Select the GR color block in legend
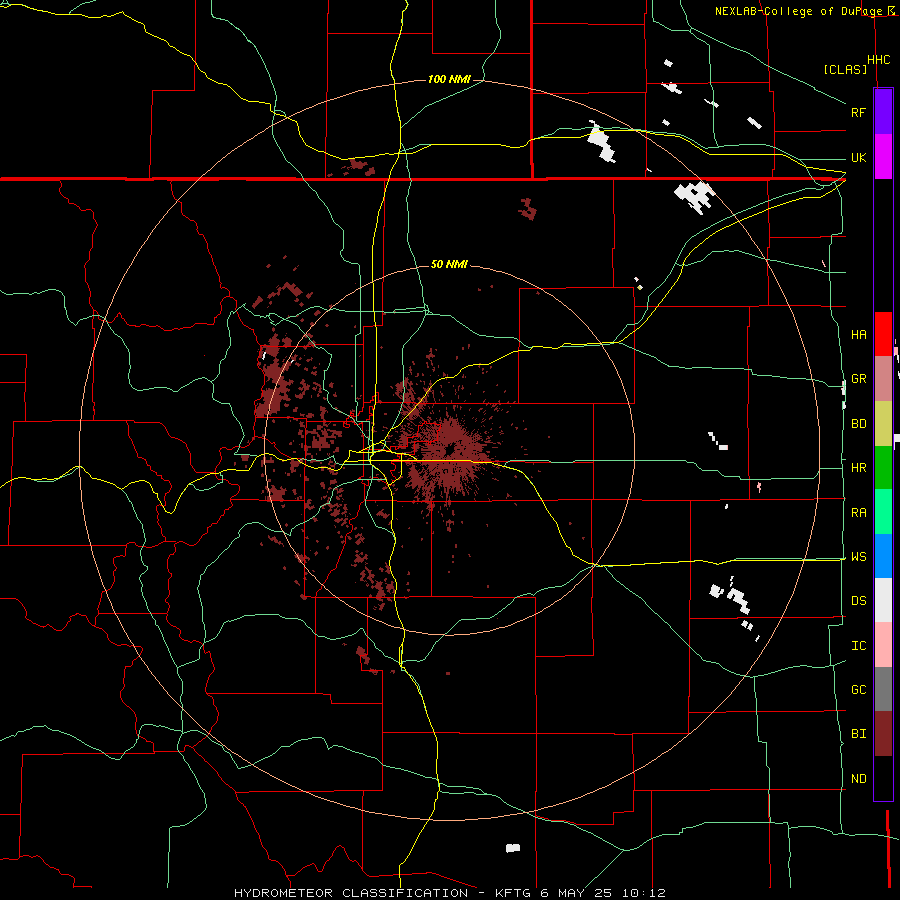Viewport: 900px width, 900px height. (883, 379)
